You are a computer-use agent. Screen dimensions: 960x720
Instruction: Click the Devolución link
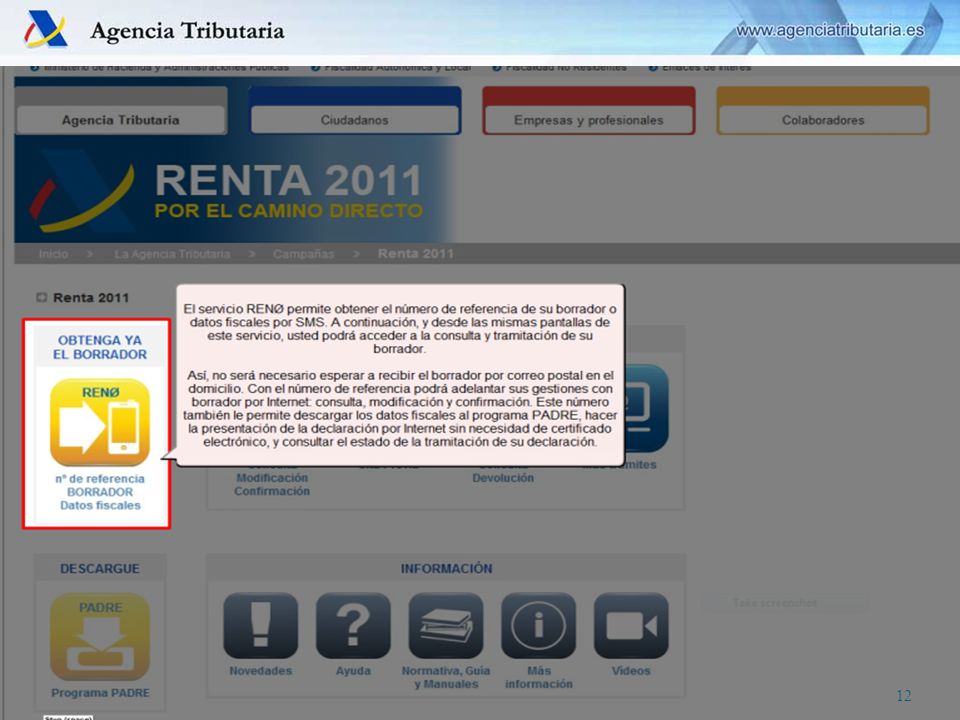pyautogui.click(x=503, y=478)
